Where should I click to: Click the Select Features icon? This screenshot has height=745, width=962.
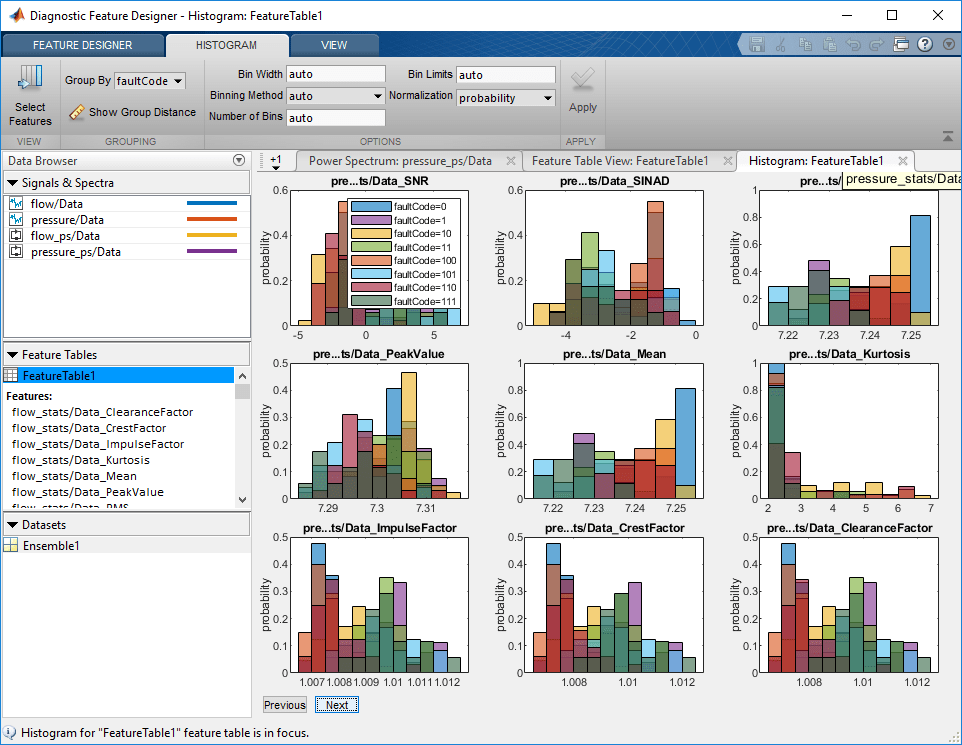tap(30, 79)
